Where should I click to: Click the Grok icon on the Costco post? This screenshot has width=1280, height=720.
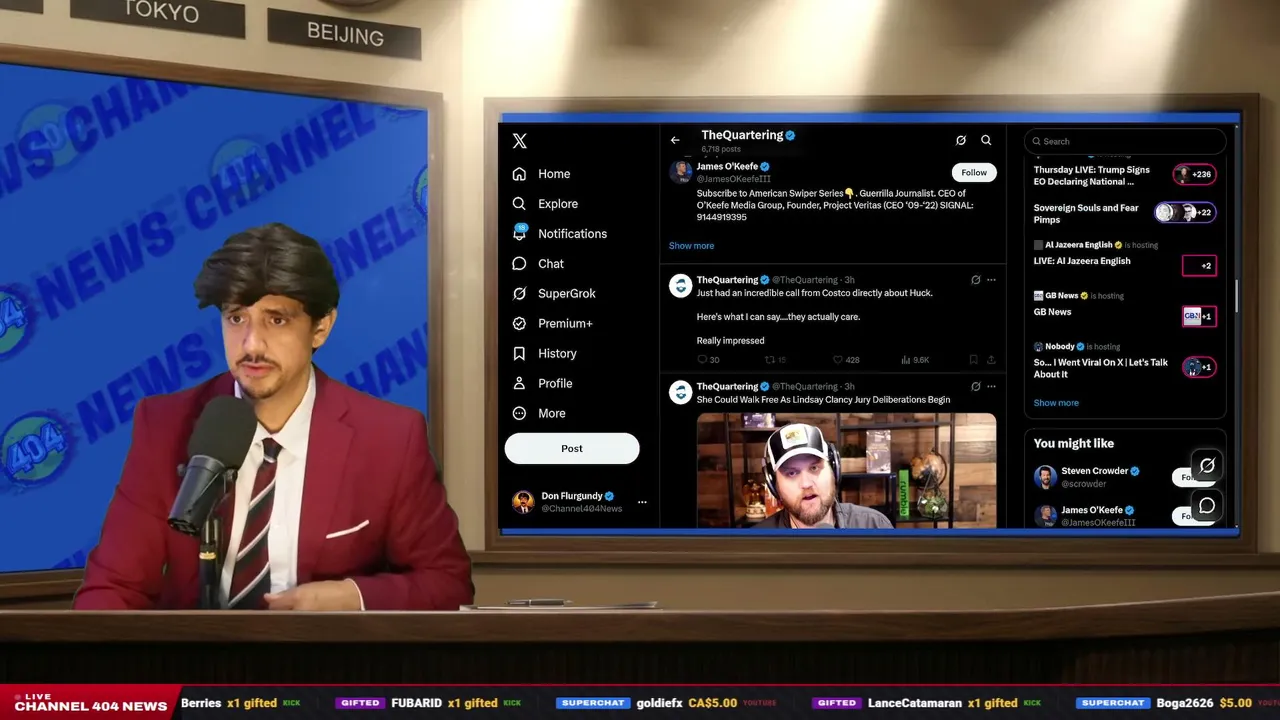(976, 280)
